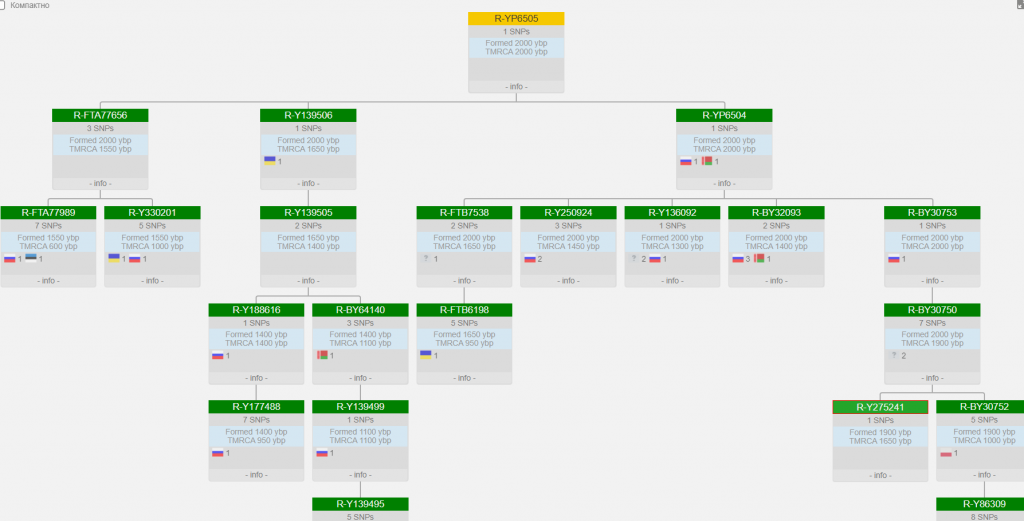Select the R-FTA77656 haplogroup header
The height and width of the screenshot is (521, 1024).
coord(100,116)
